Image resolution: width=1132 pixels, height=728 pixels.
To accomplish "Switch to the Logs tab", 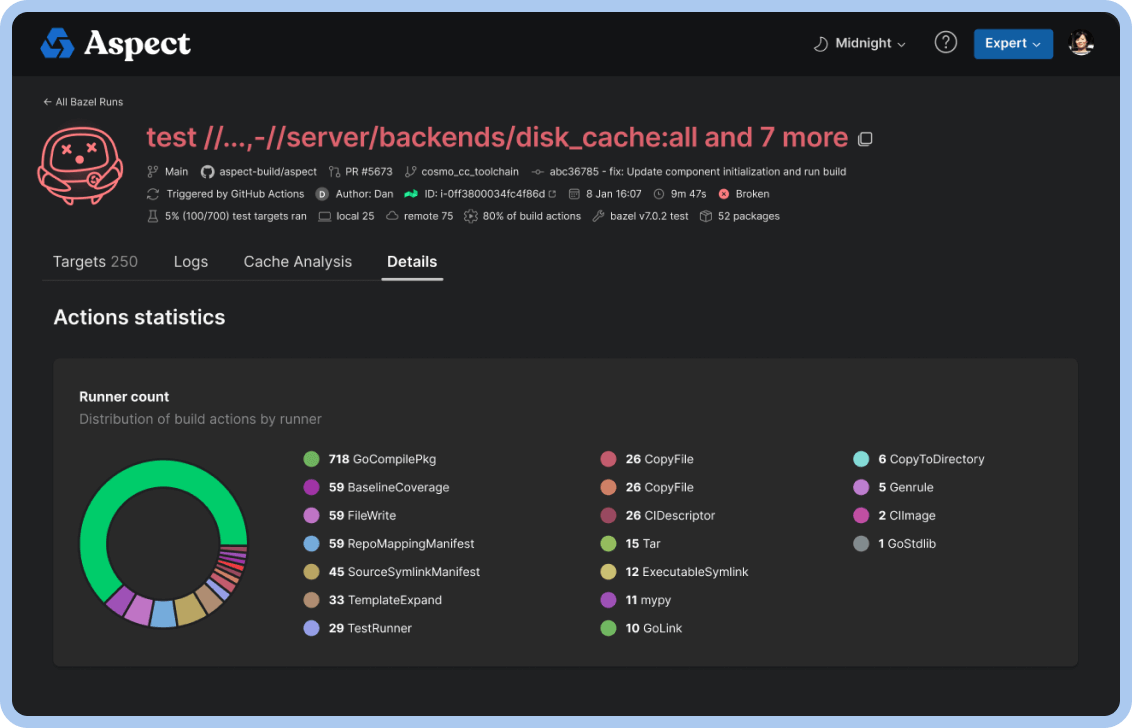I will coord(191,262).
